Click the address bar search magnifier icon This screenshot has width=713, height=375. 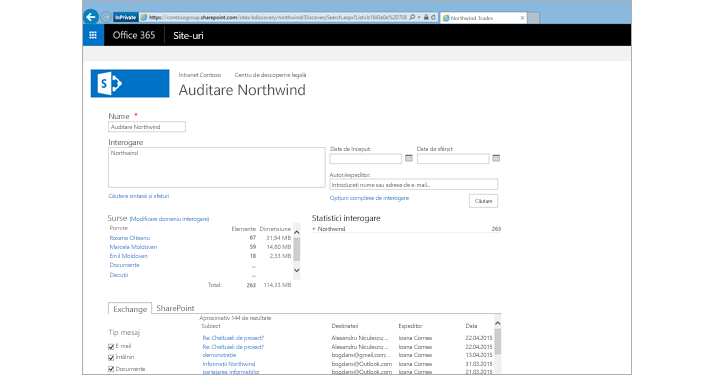click(x=412, y=17)
